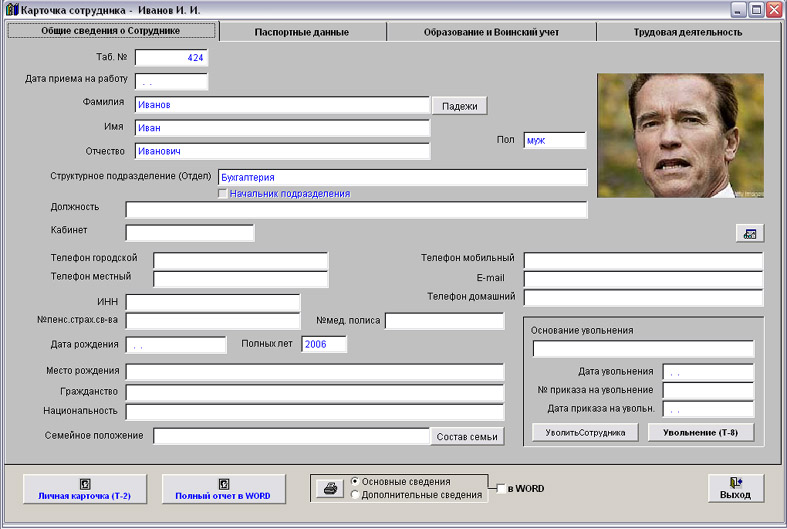
Task: Go to Трудовая деятельность tab
Action: (687, 32)
